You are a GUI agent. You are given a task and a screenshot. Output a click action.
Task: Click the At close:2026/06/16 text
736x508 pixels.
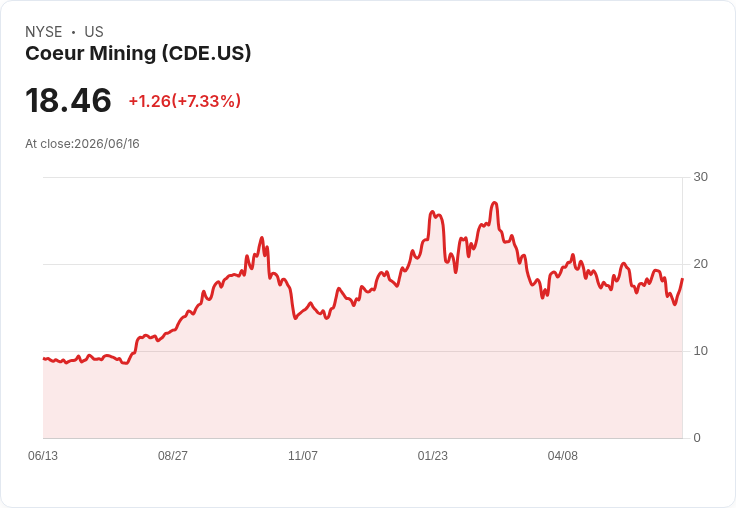pos(82,144)
